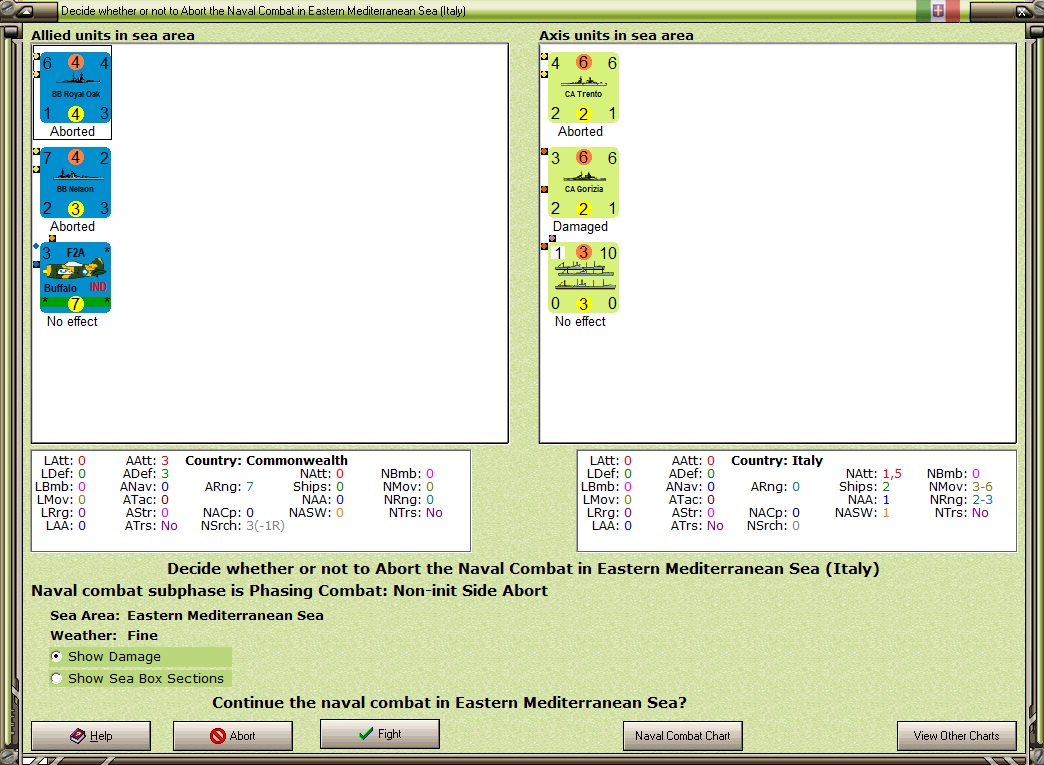Viewport: 1044px width, 765px height.
Task: Click the 'Aborted' status under BB Royal Oak
Action: (x=73, y=132)
